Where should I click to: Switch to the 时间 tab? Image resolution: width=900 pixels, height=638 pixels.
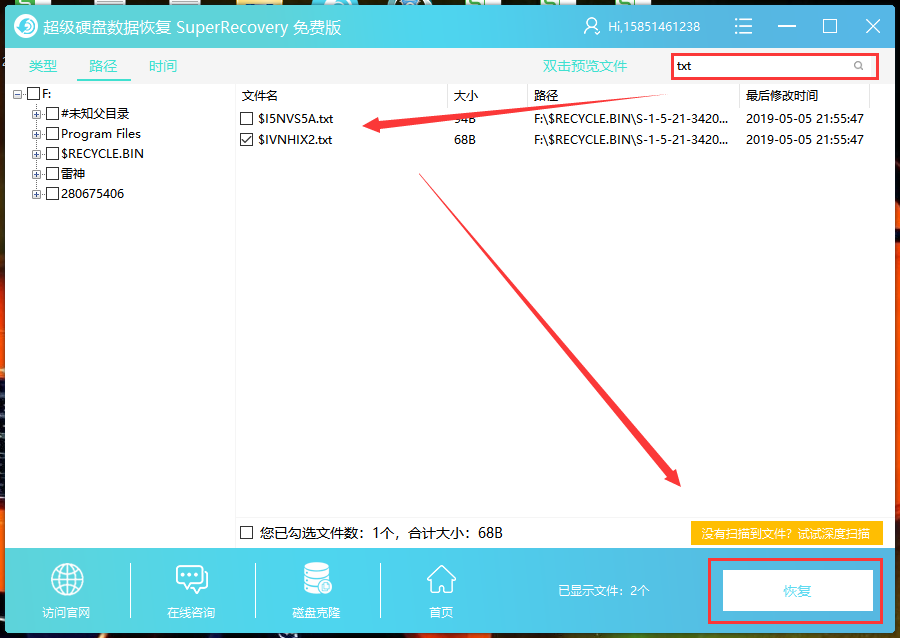(163, 66)
